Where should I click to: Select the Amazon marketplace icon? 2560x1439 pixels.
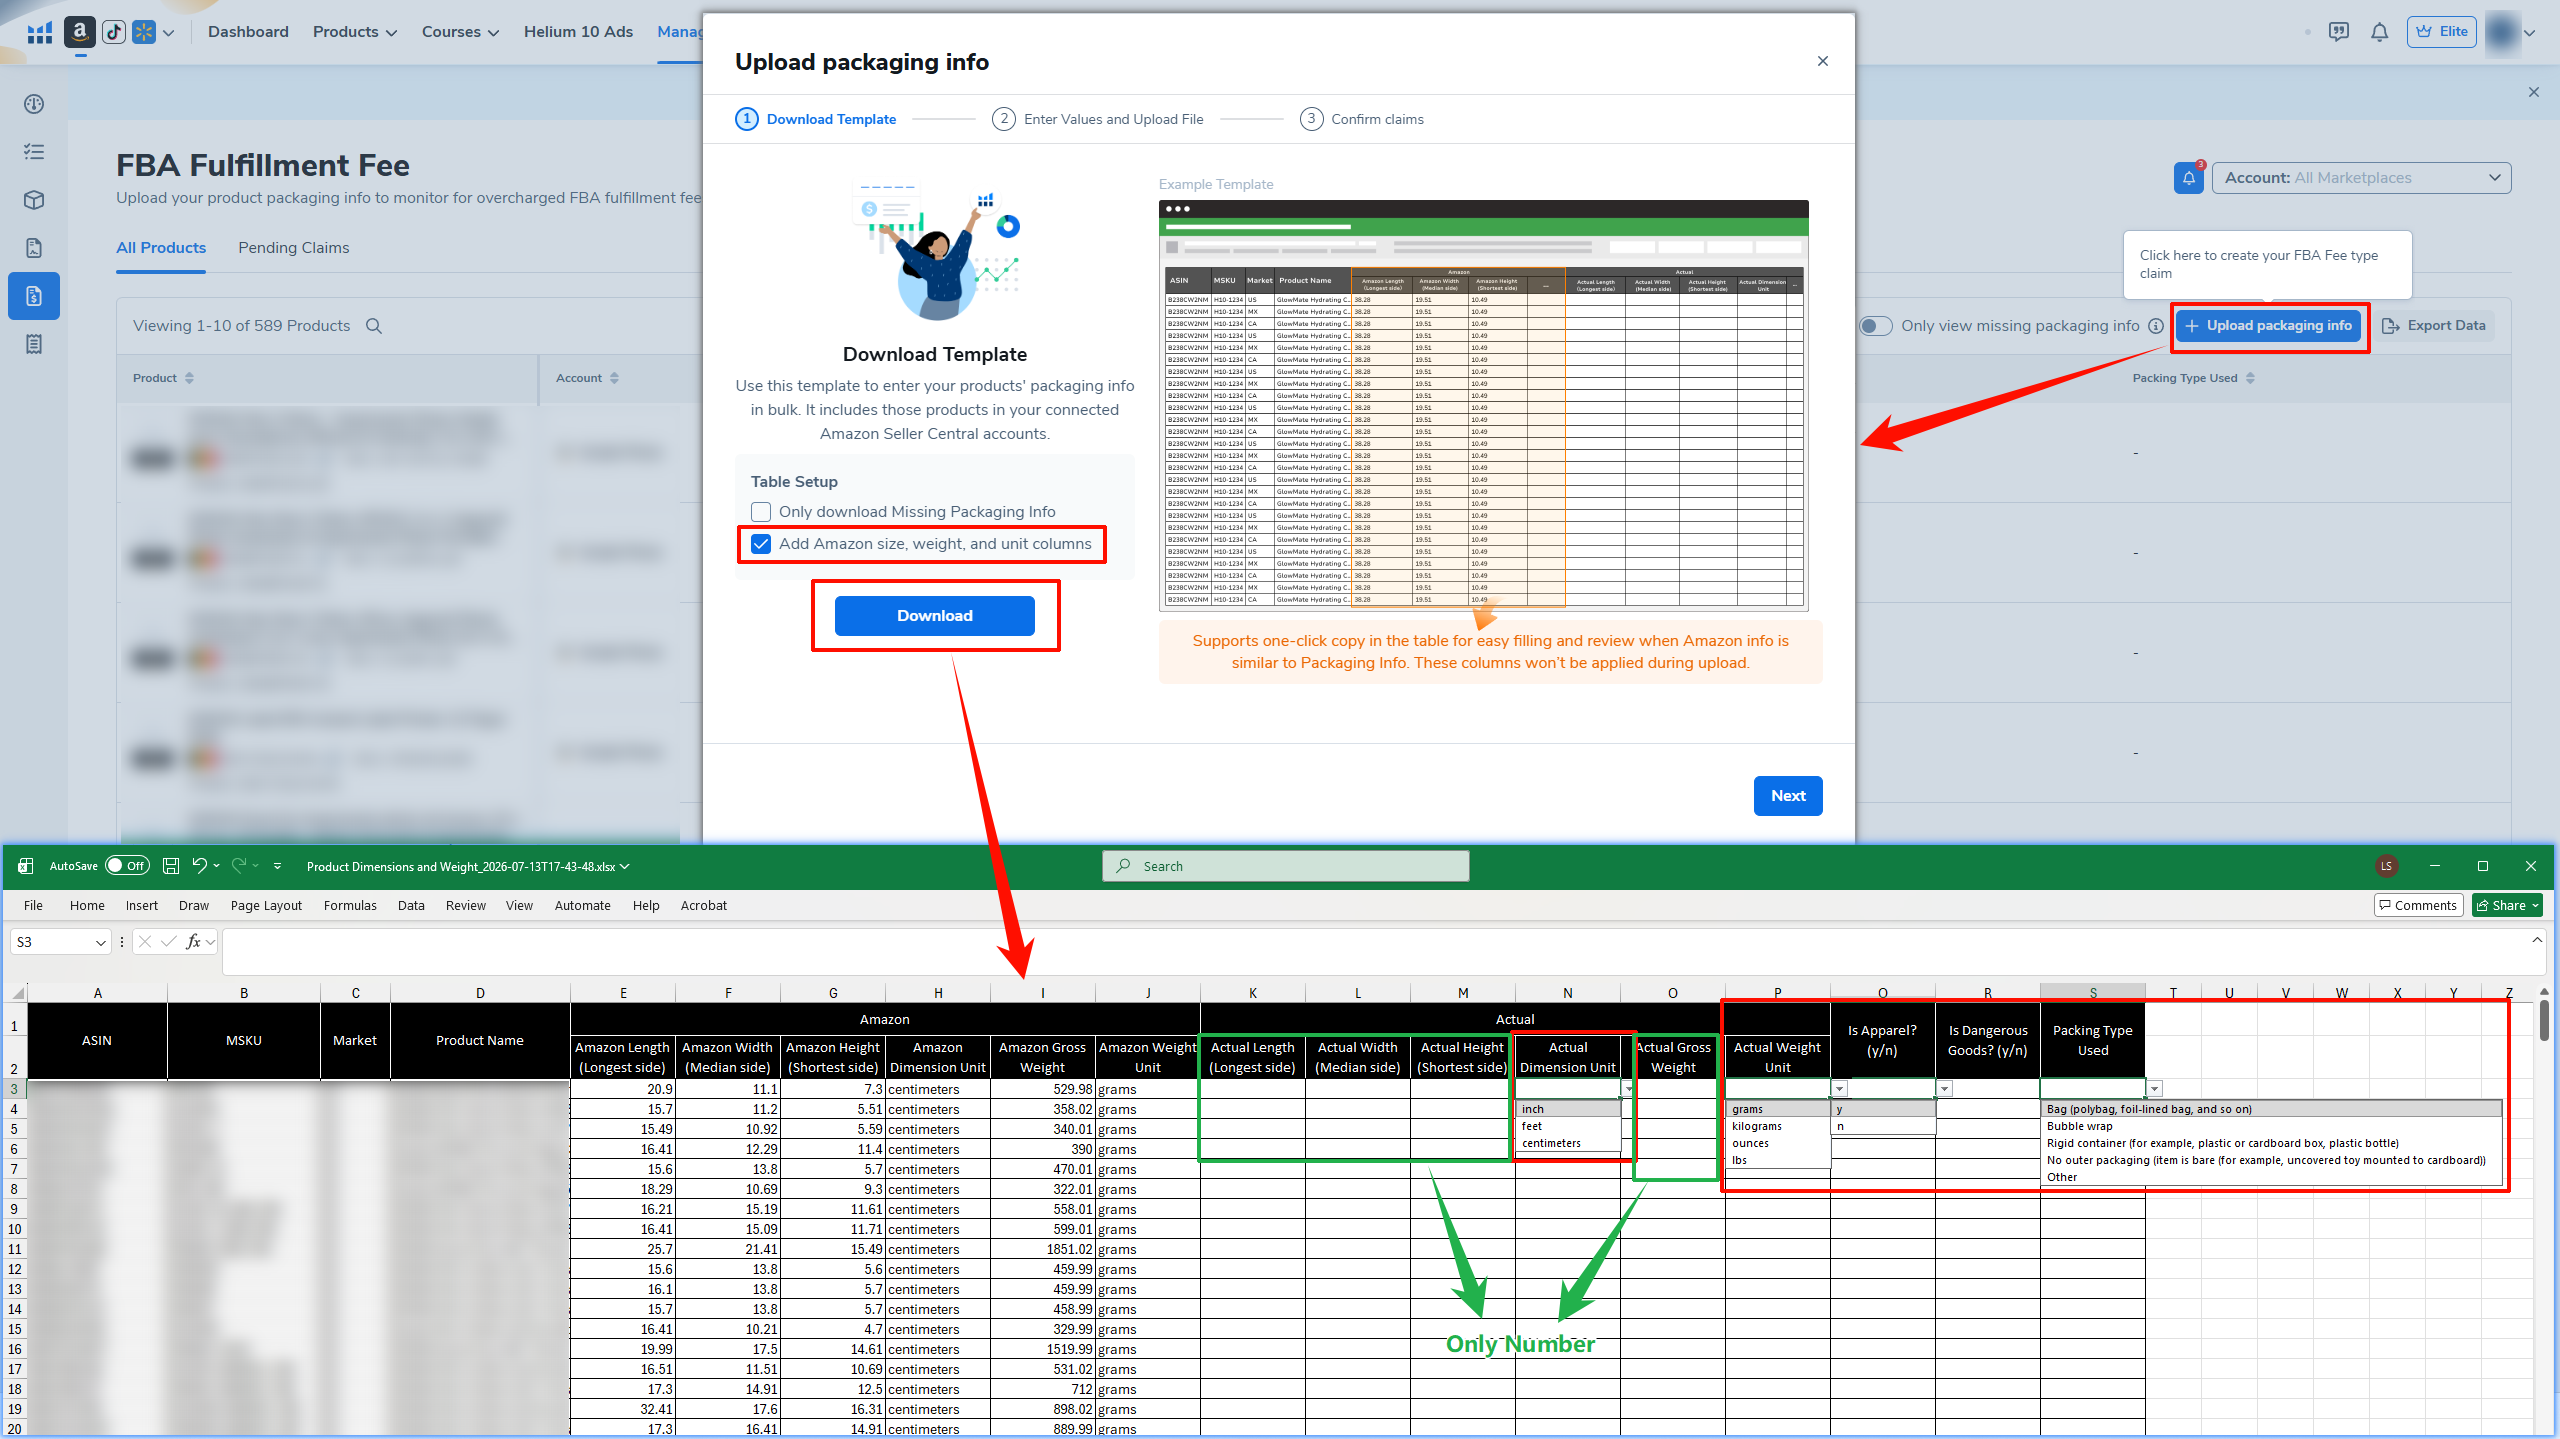pyautogui.click(x=80, y=32)
